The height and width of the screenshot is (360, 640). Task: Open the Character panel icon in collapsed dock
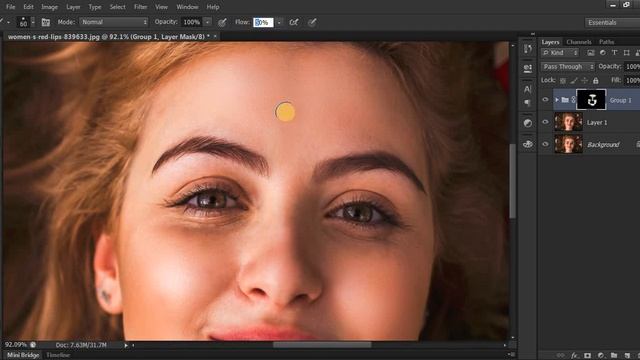528,89
